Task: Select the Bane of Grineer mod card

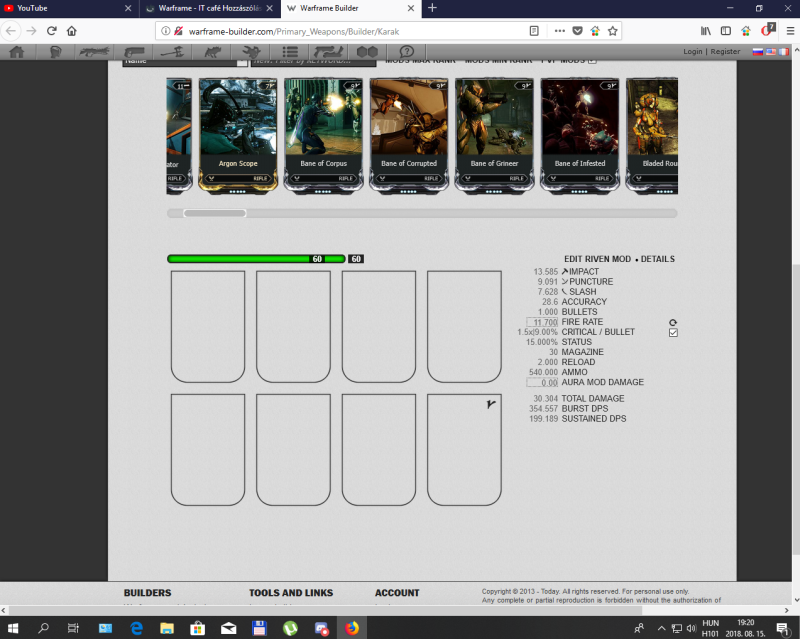Action: pyautogui.click(x=494, y=136)
